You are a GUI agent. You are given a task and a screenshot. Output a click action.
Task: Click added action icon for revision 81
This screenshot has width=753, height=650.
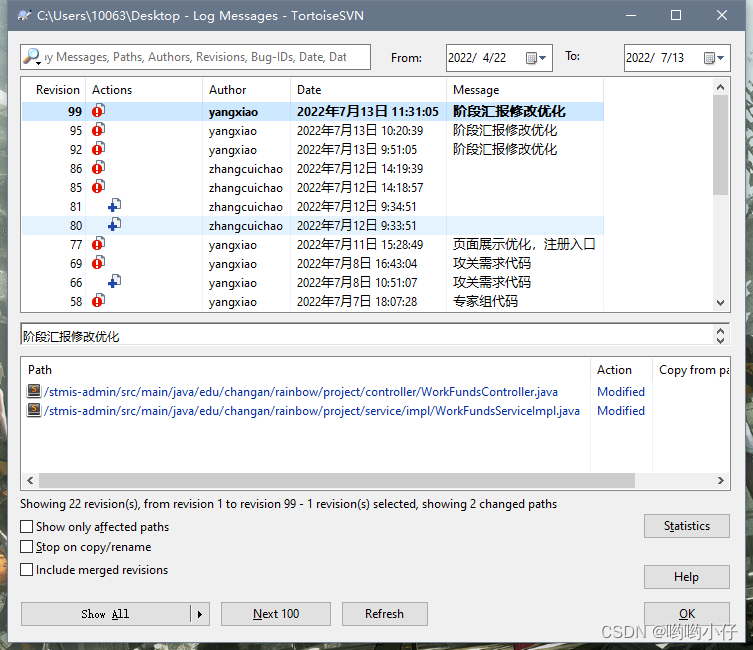coord(114,206)
